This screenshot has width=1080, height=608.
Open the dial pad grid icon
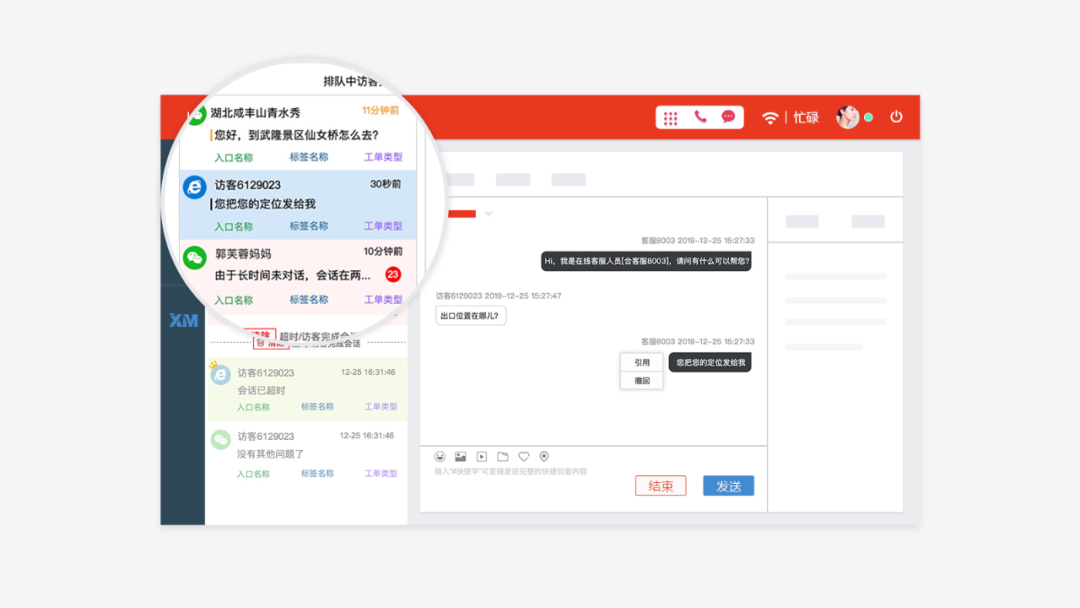pos(670,118)
